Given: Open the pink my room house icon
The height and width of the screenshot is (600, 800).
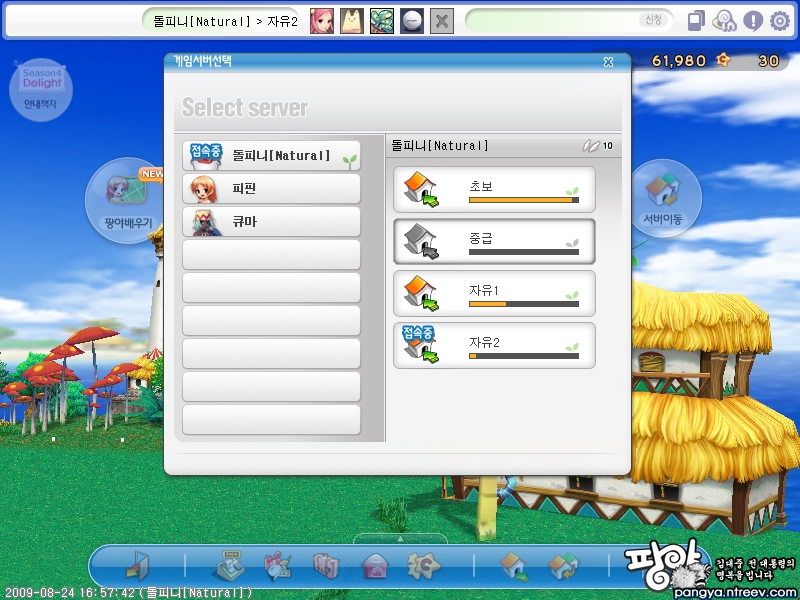Looking at the screenshot, I should click(375, 566).
